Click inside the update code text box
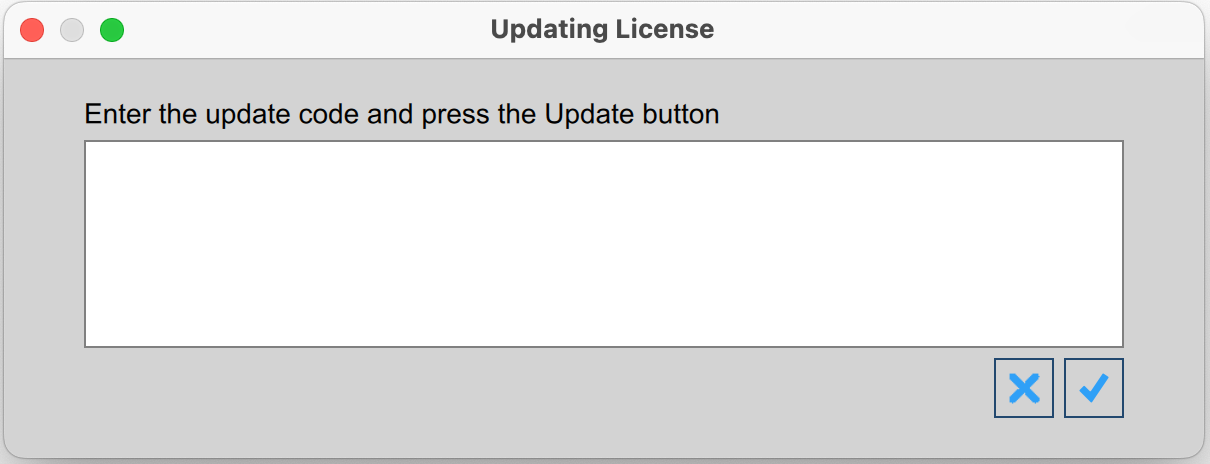Image resolution: width=1210 pixels, height=464 pixels. click(x=604, y=244)
